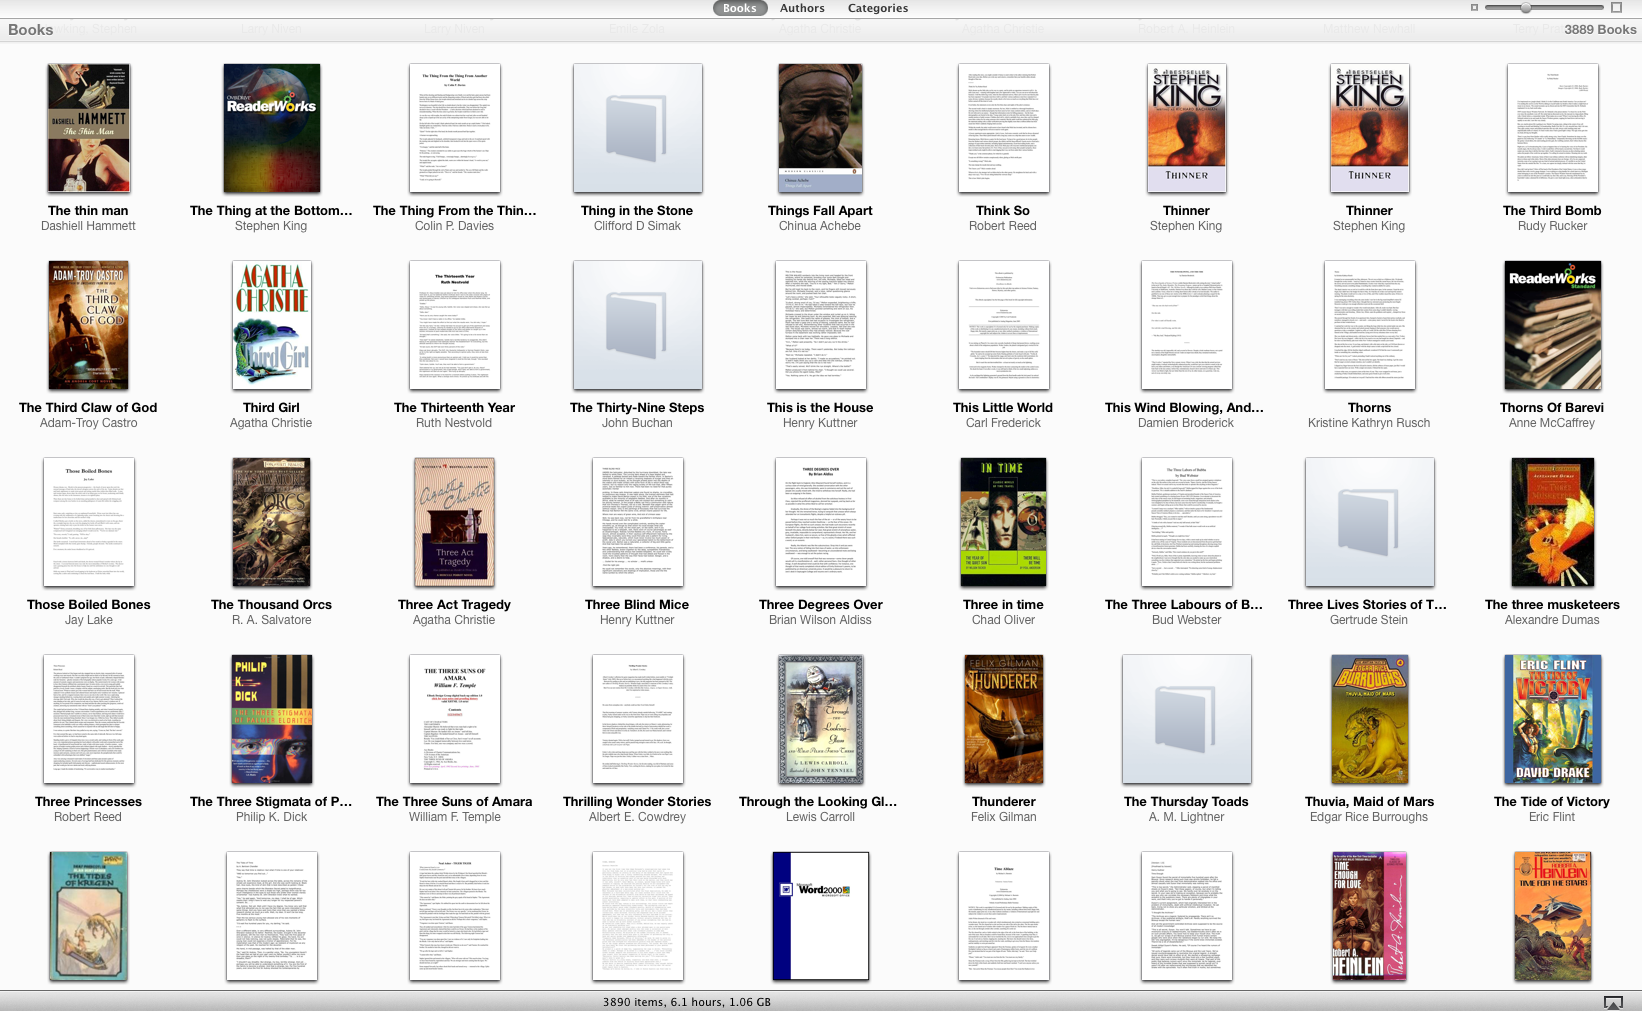Click the title 'Thrilling Wonder Stories'
The width and height of the screenshot is (1642, 1011).
point(637,802)
